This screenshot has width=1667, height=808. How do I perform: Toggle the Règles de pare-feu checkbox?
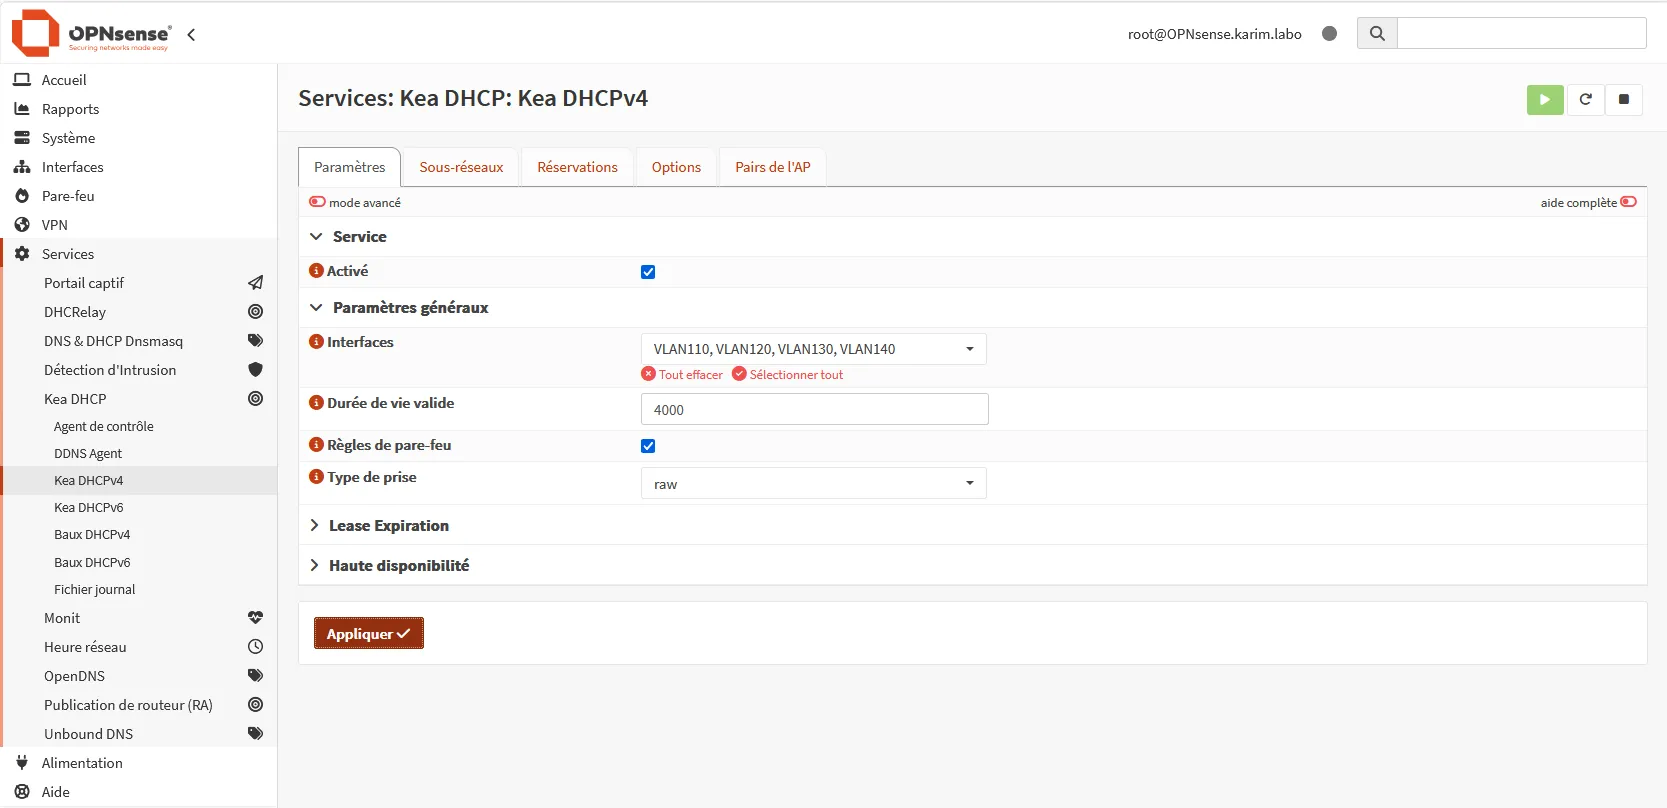point(648,446)
